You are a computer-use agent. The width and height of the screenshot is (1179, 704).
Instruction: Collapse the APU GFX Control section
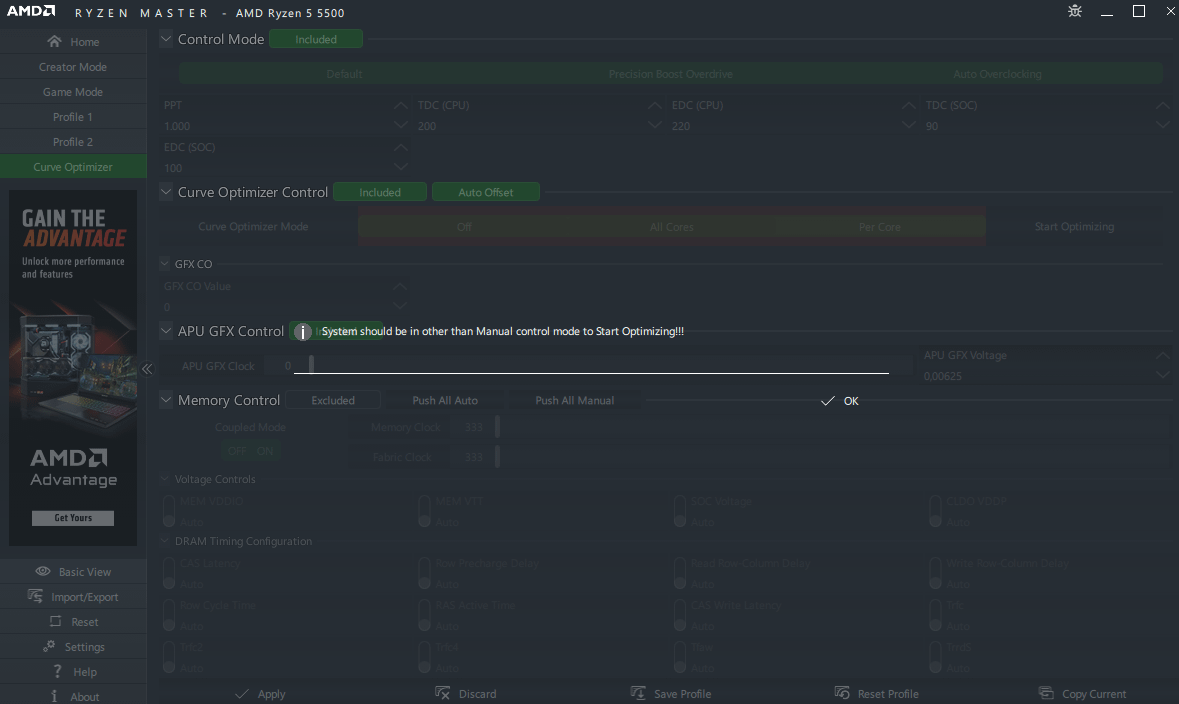click(166, 331)
